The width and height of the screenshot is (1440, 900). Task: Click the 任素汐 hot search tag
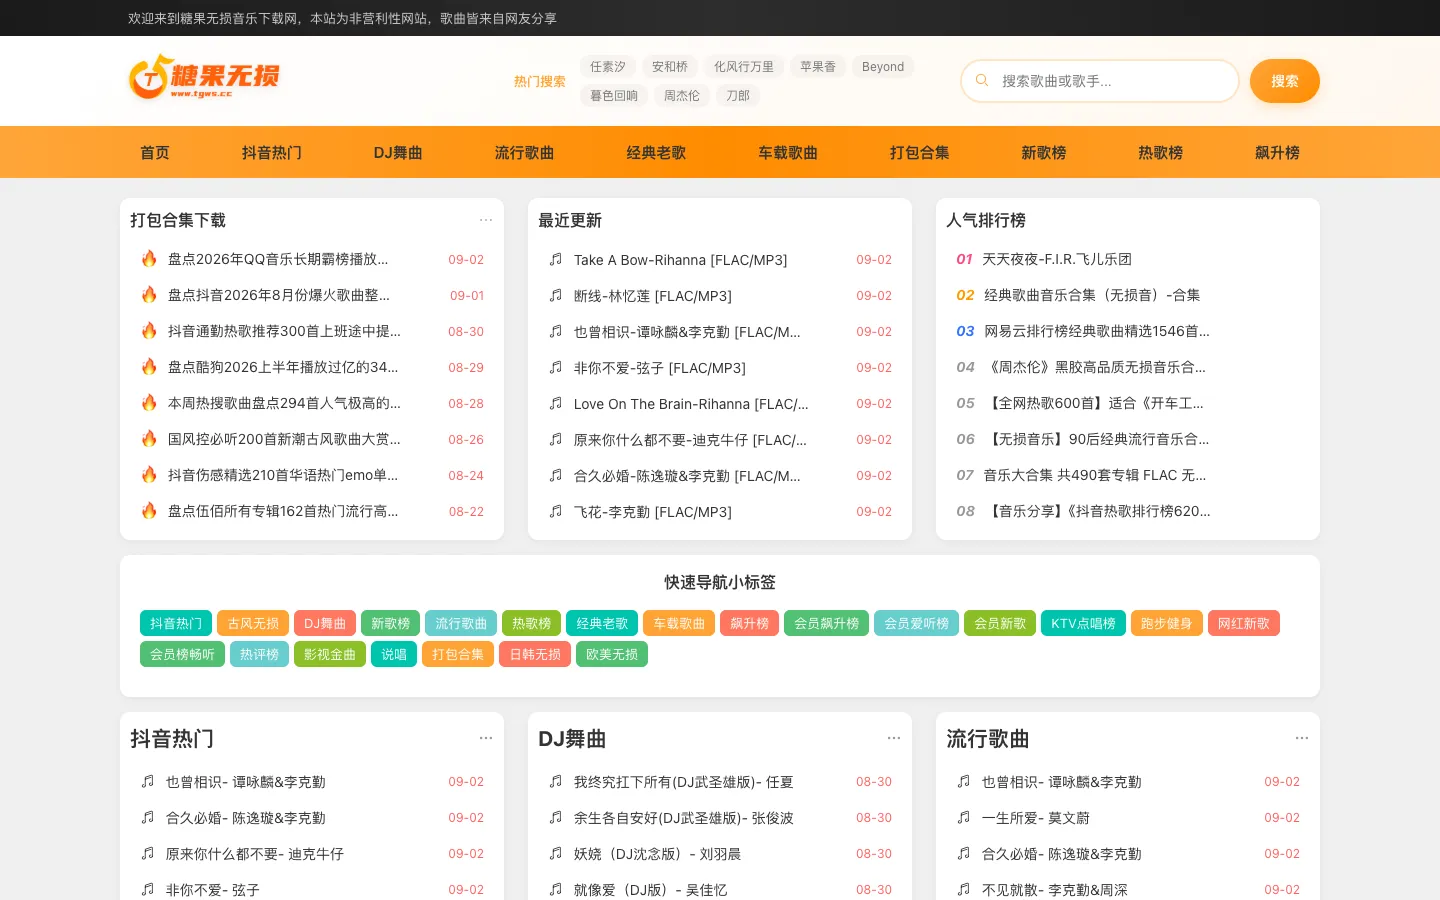click(608, 67)
